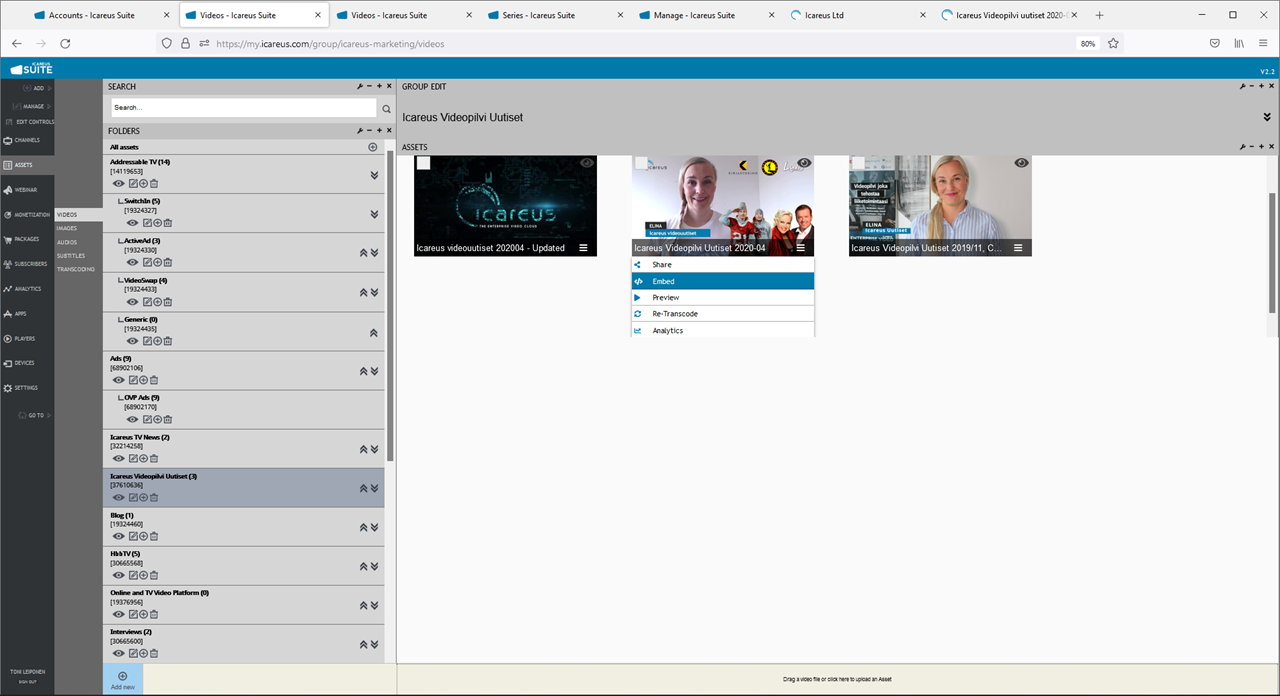Add subfolder under ActiveAd folder
Viewport: 1280px width, 696px height.
click(157, 262)
